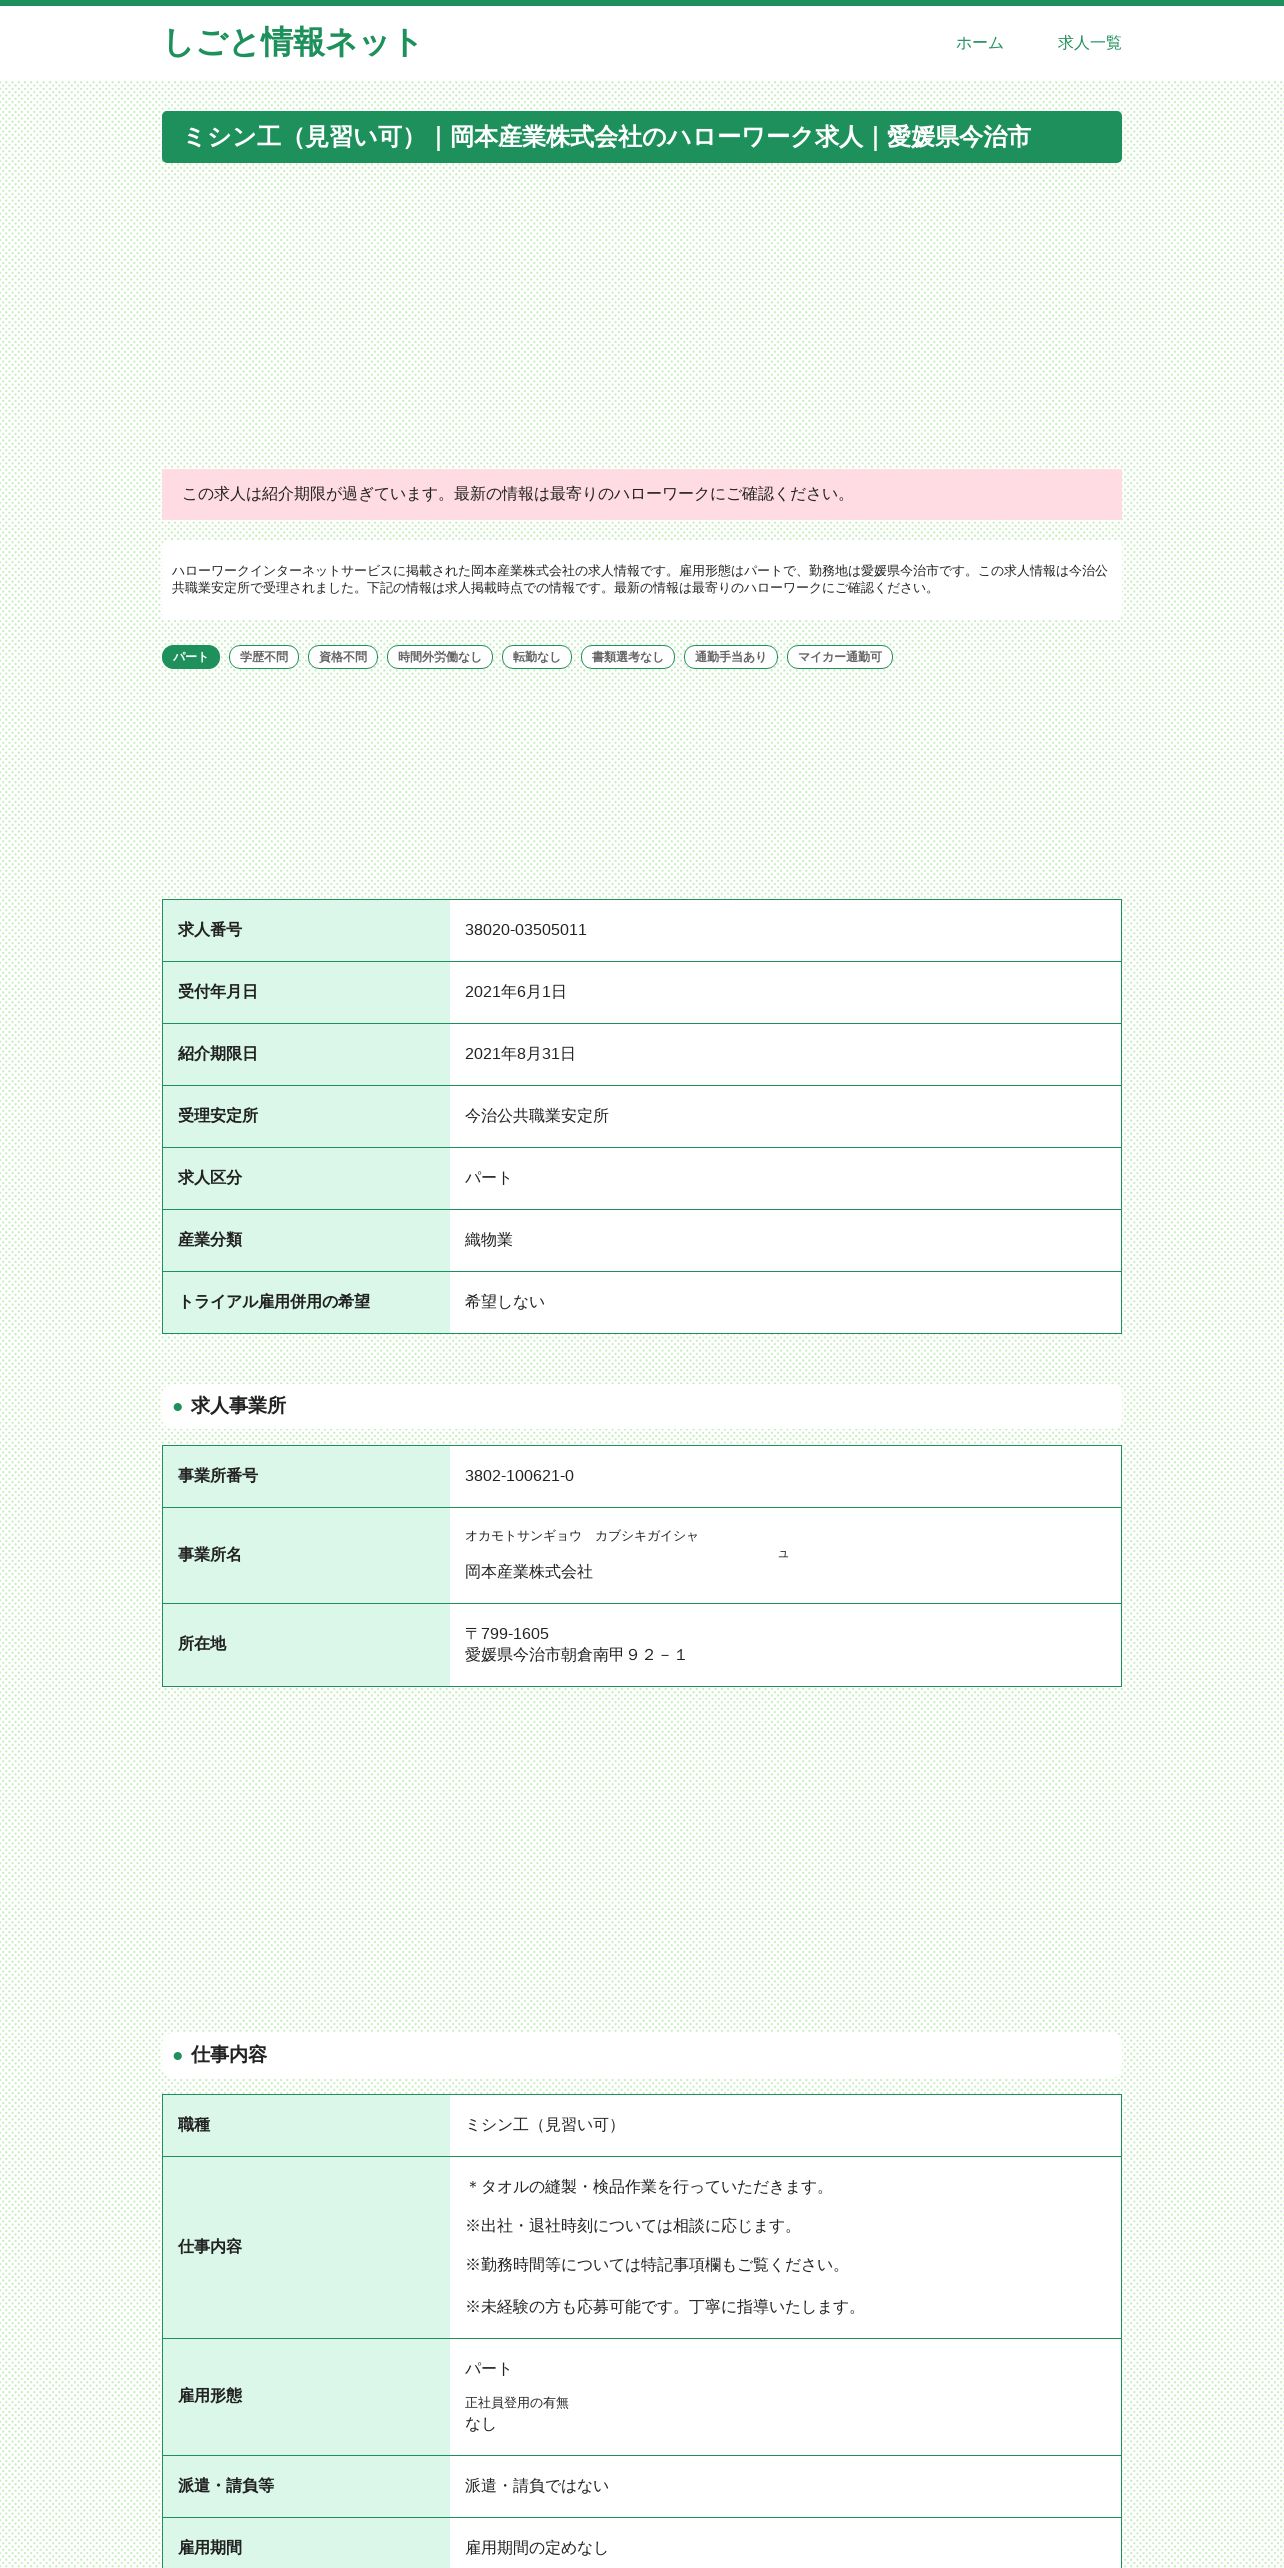The height and width of the screenshot is (2568, 1284).
Task: Select the 資格不問 tag
Action: [x=343, y=657]
